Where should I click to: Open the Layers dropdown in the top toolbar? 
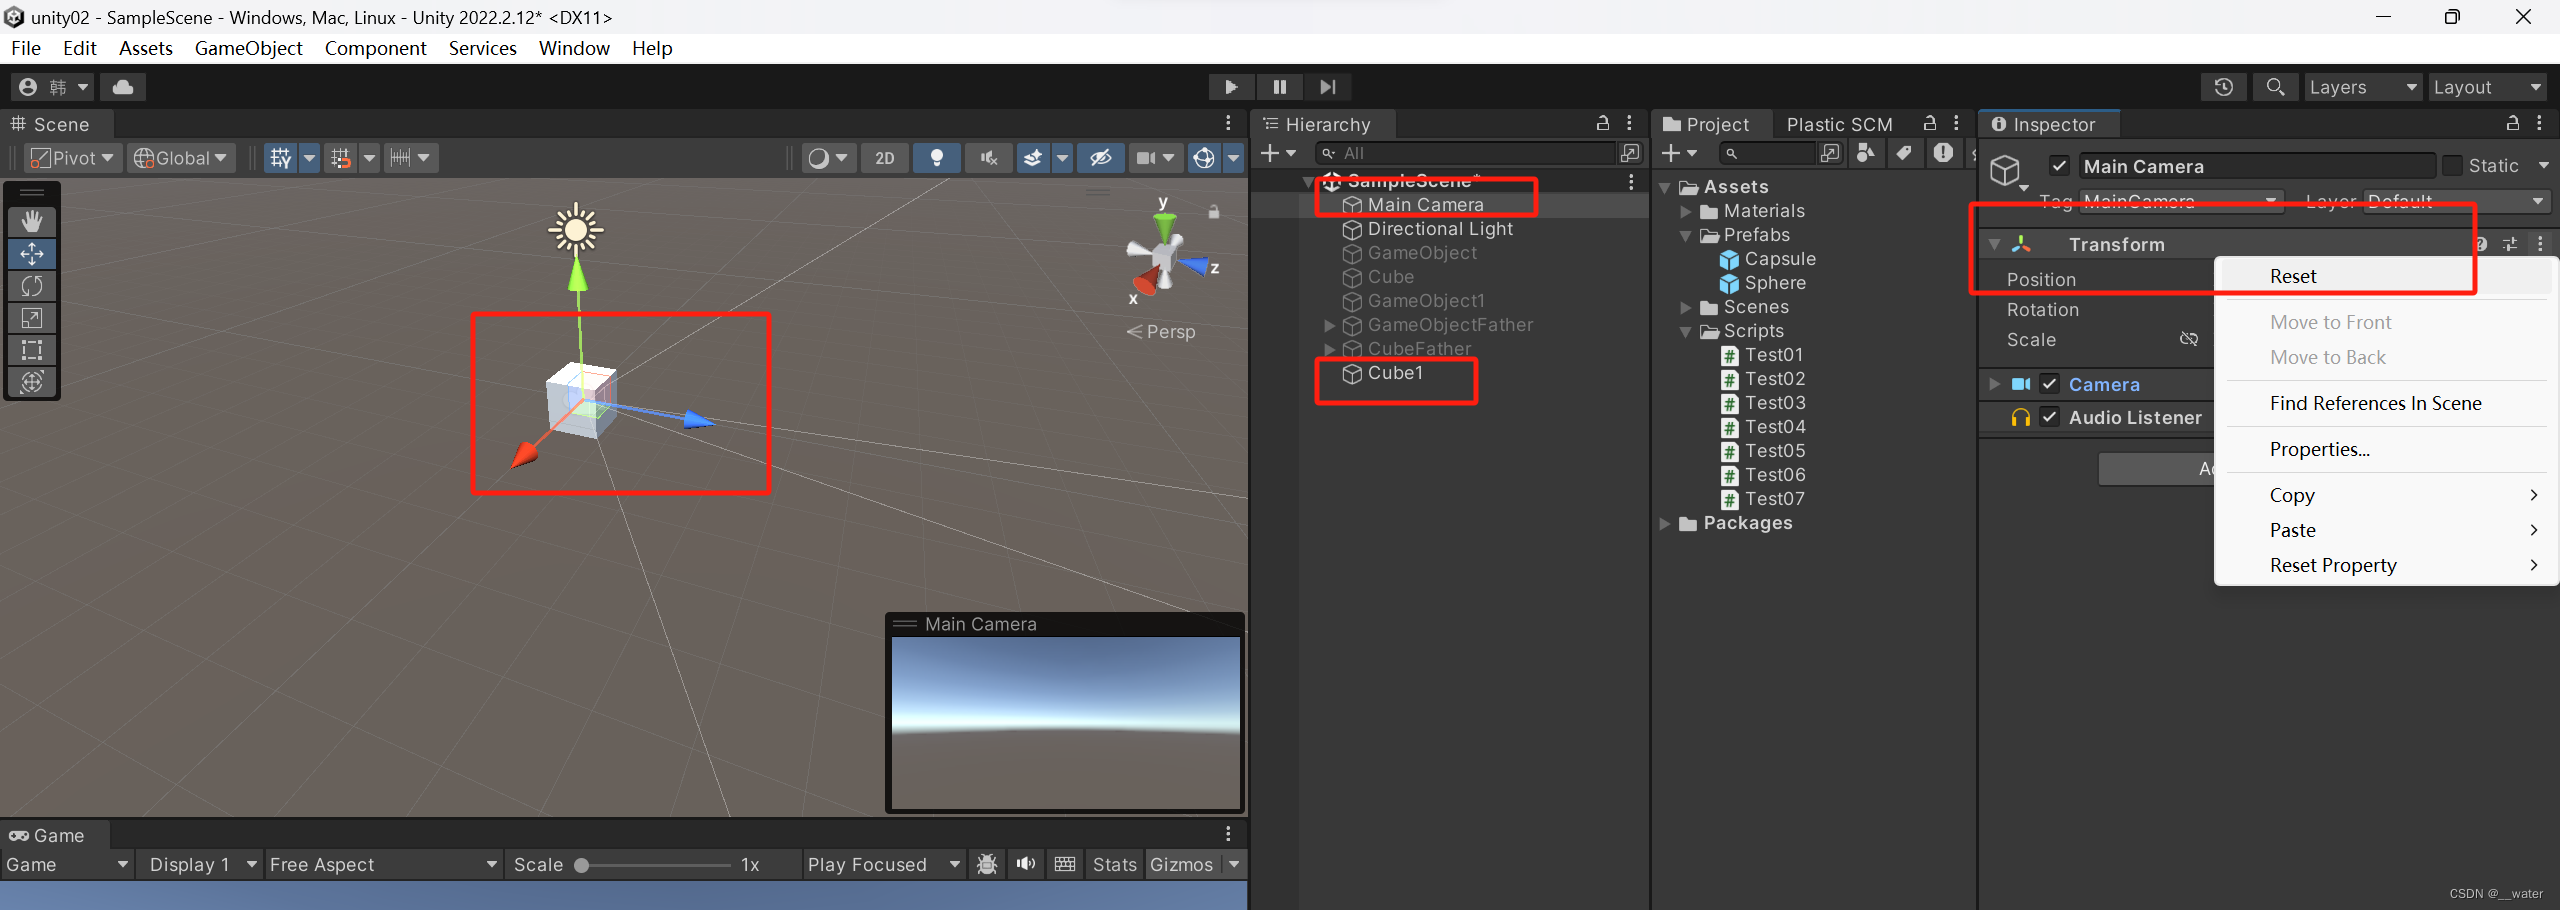(x=2362, y=87)
